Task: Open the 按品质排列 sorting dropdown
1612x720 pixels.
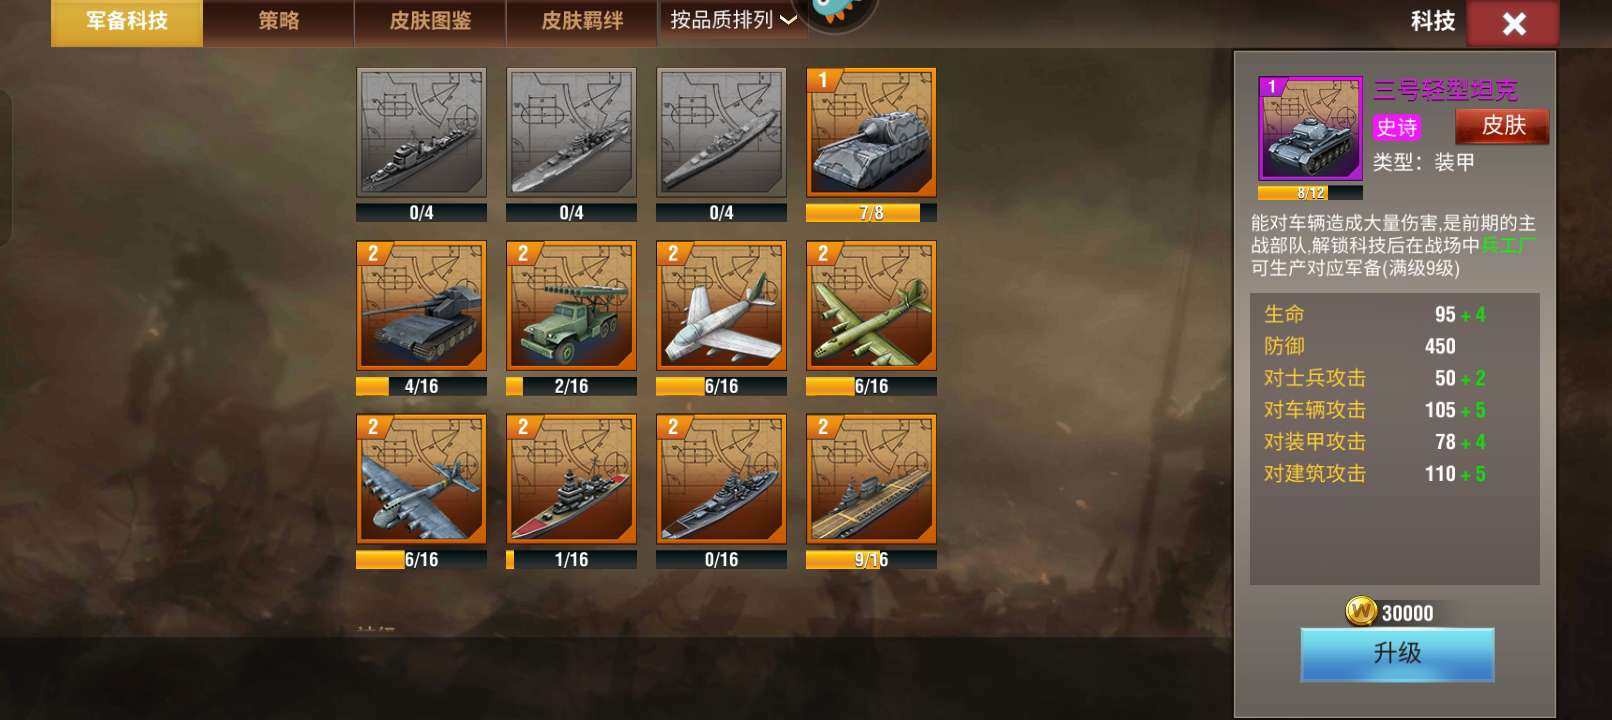Action: coord(733,20)
